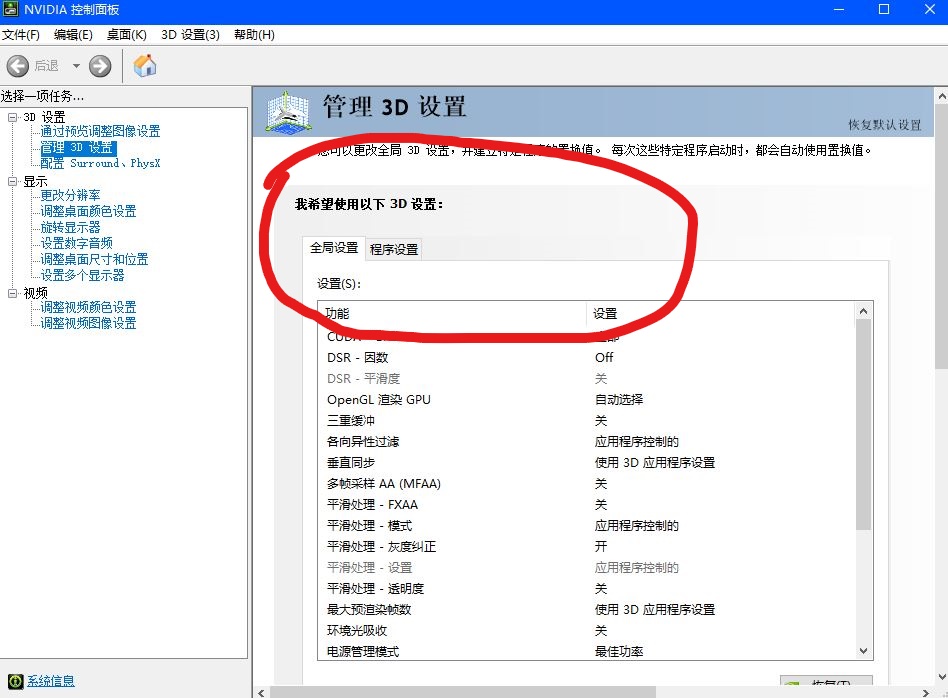Open the 桌面(K) menu
Image resolution: width=948 pixels, height=698 pixels.
click(126, 34)
